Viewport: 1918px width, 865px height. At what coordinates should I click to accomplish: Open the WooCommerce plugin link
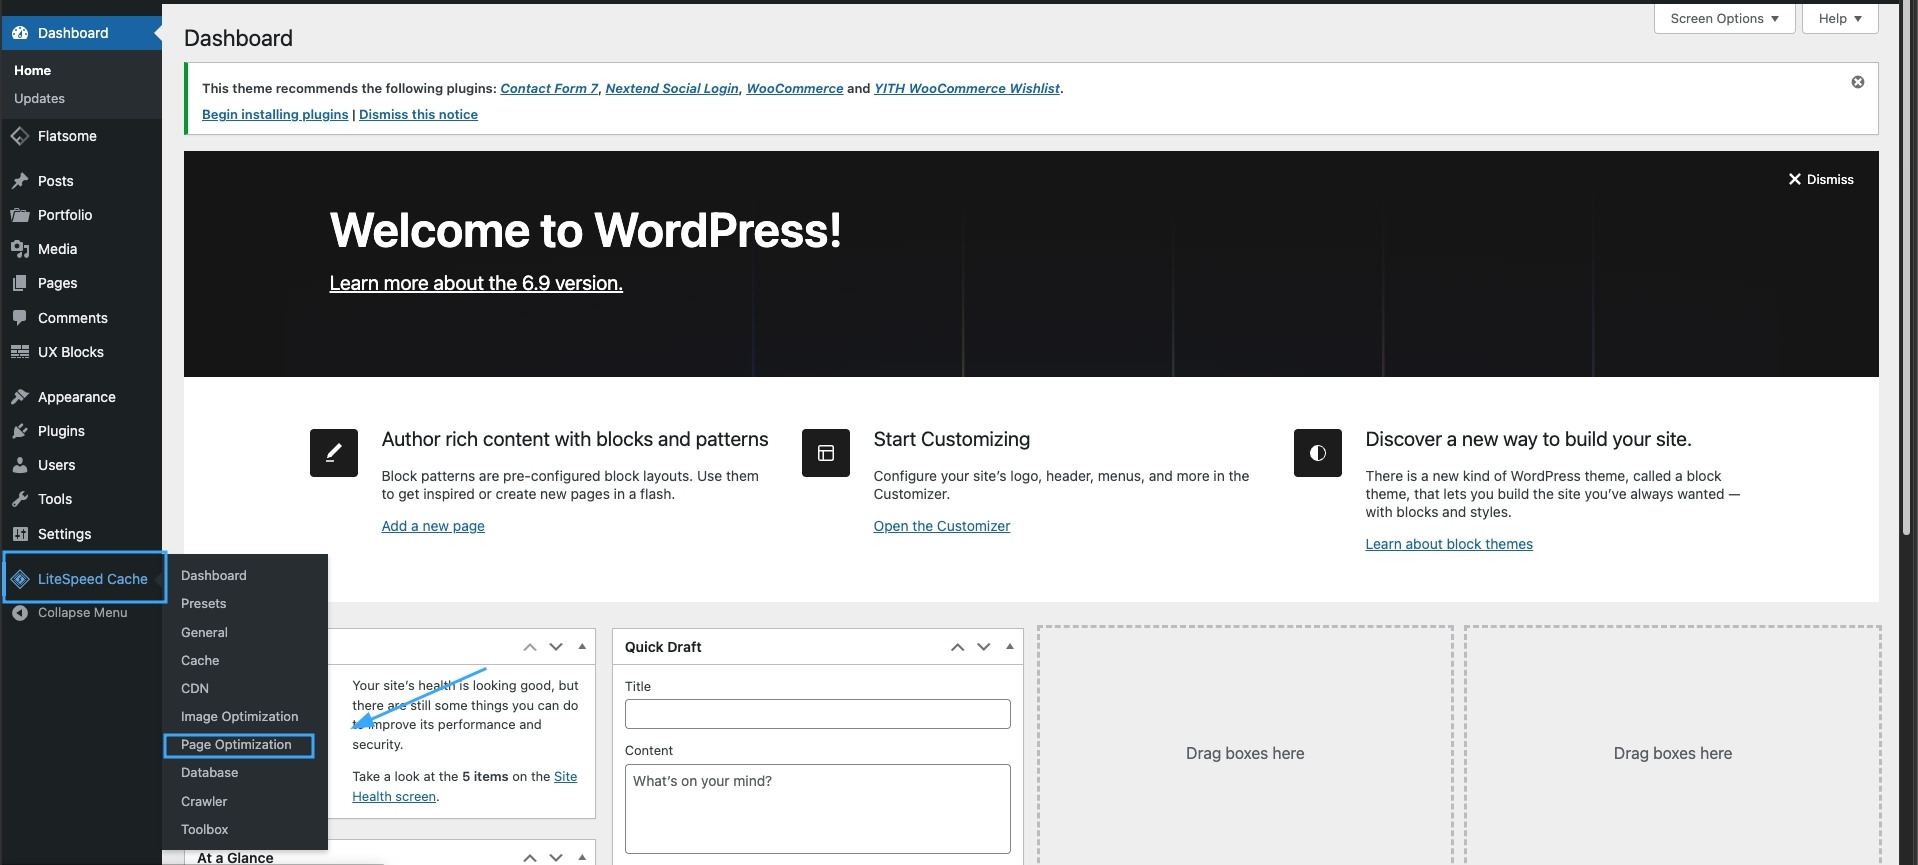tap(795, 89)
